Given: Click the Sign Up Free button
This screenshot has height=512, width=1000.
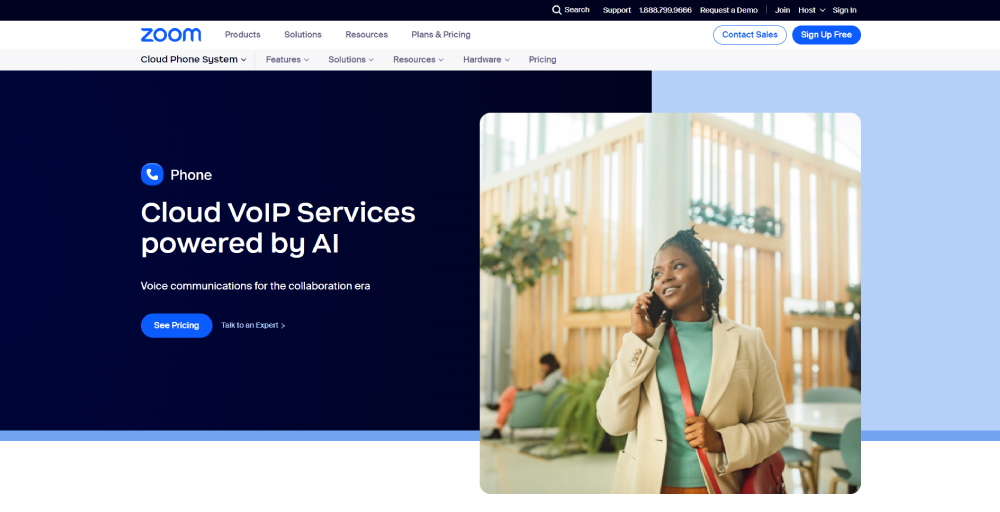Looking at the screenshot, I should [x=826, y=35].
